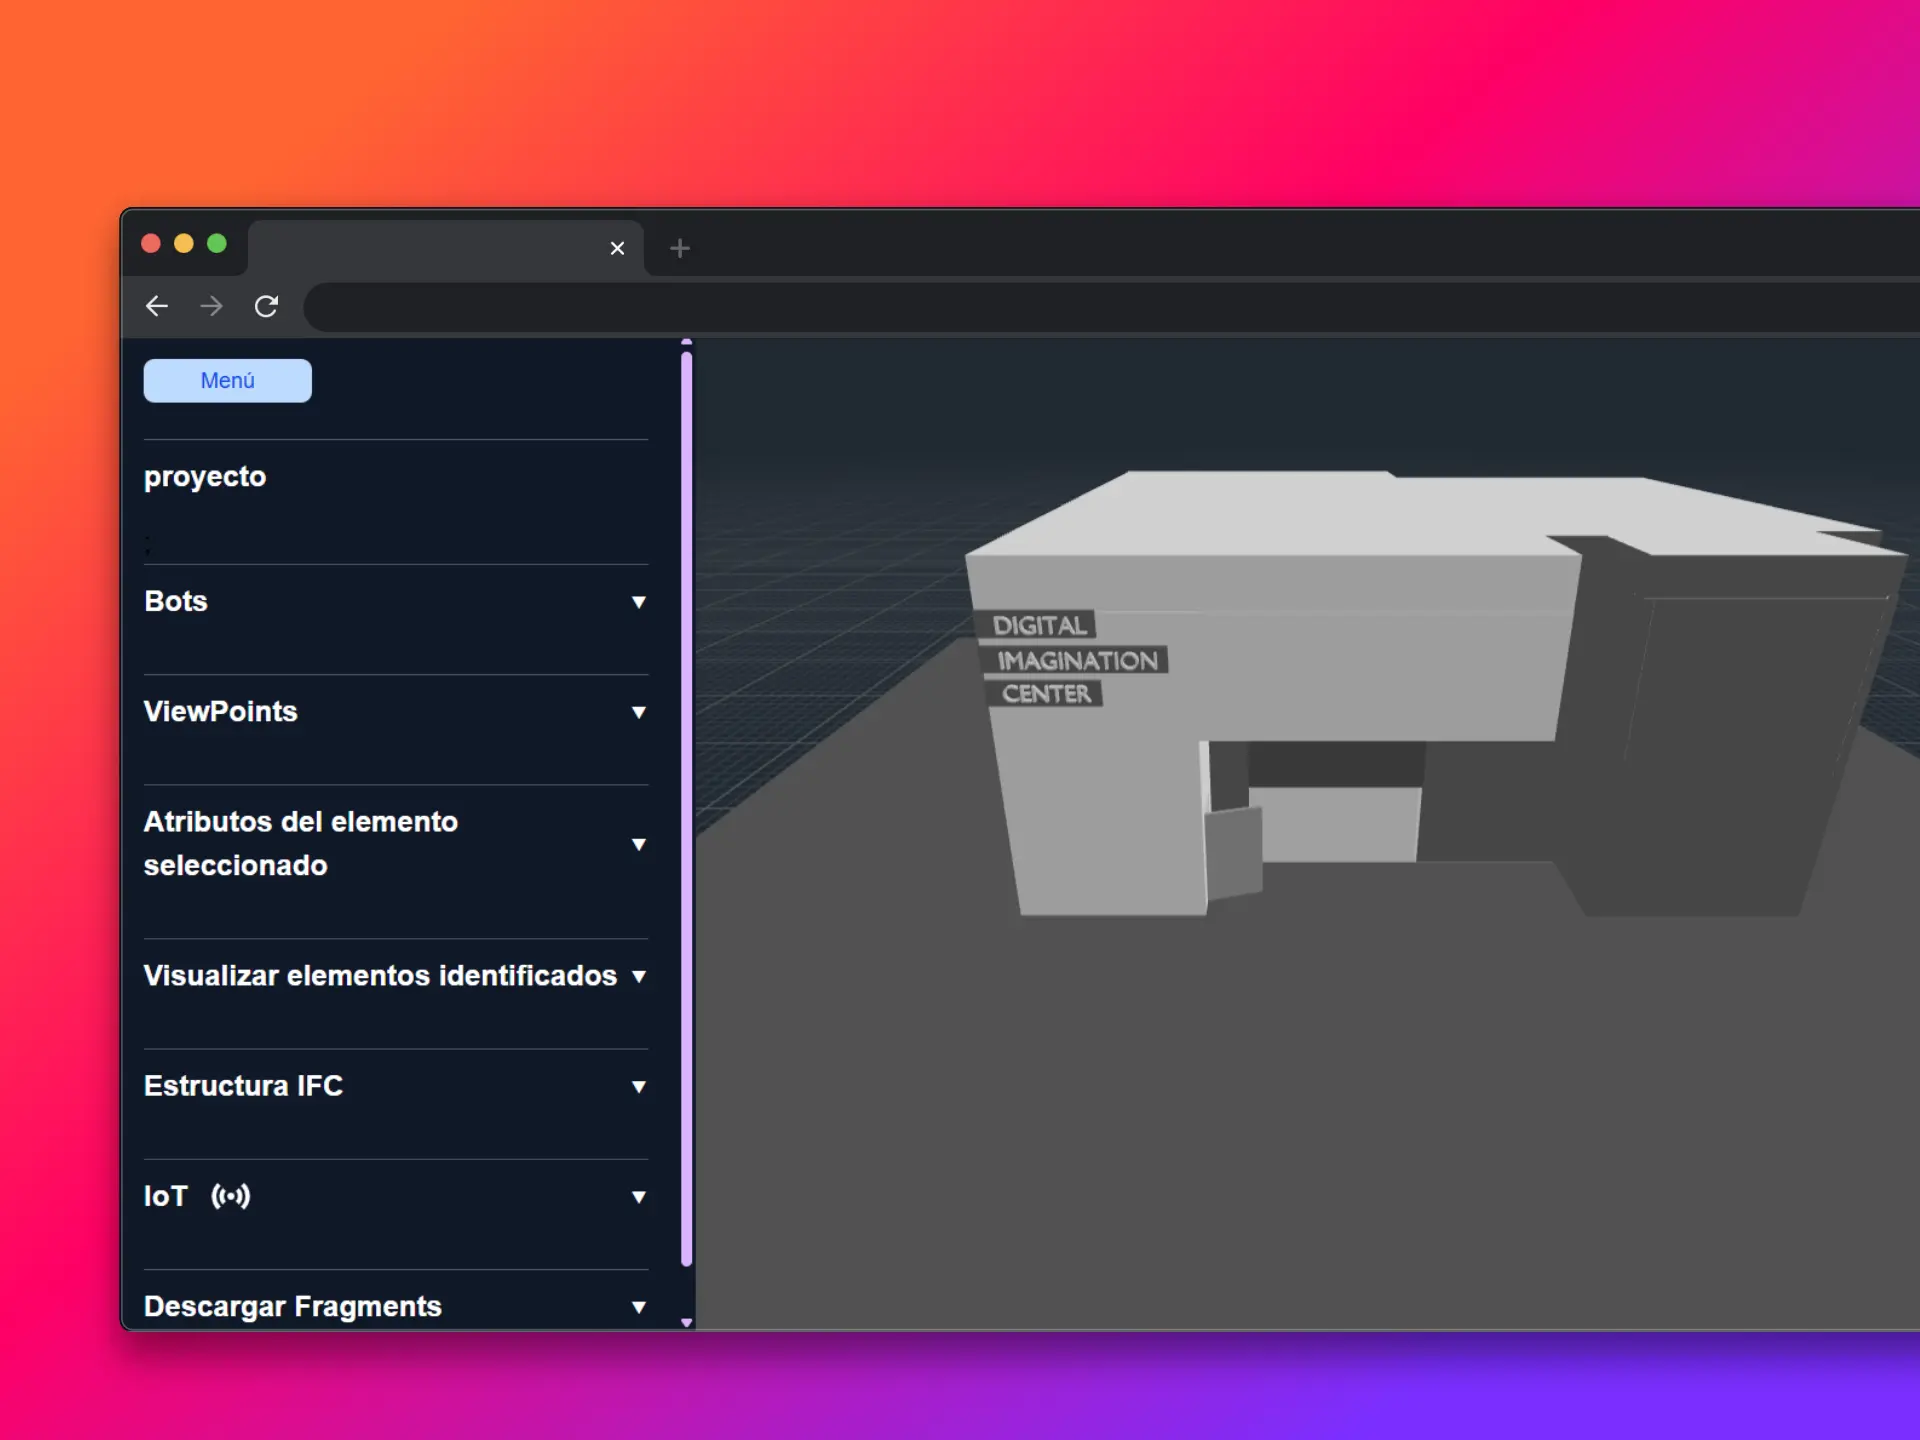Click the Menú button
This screenshot has height=1440, width=1920.
click(x=227, y=380)
